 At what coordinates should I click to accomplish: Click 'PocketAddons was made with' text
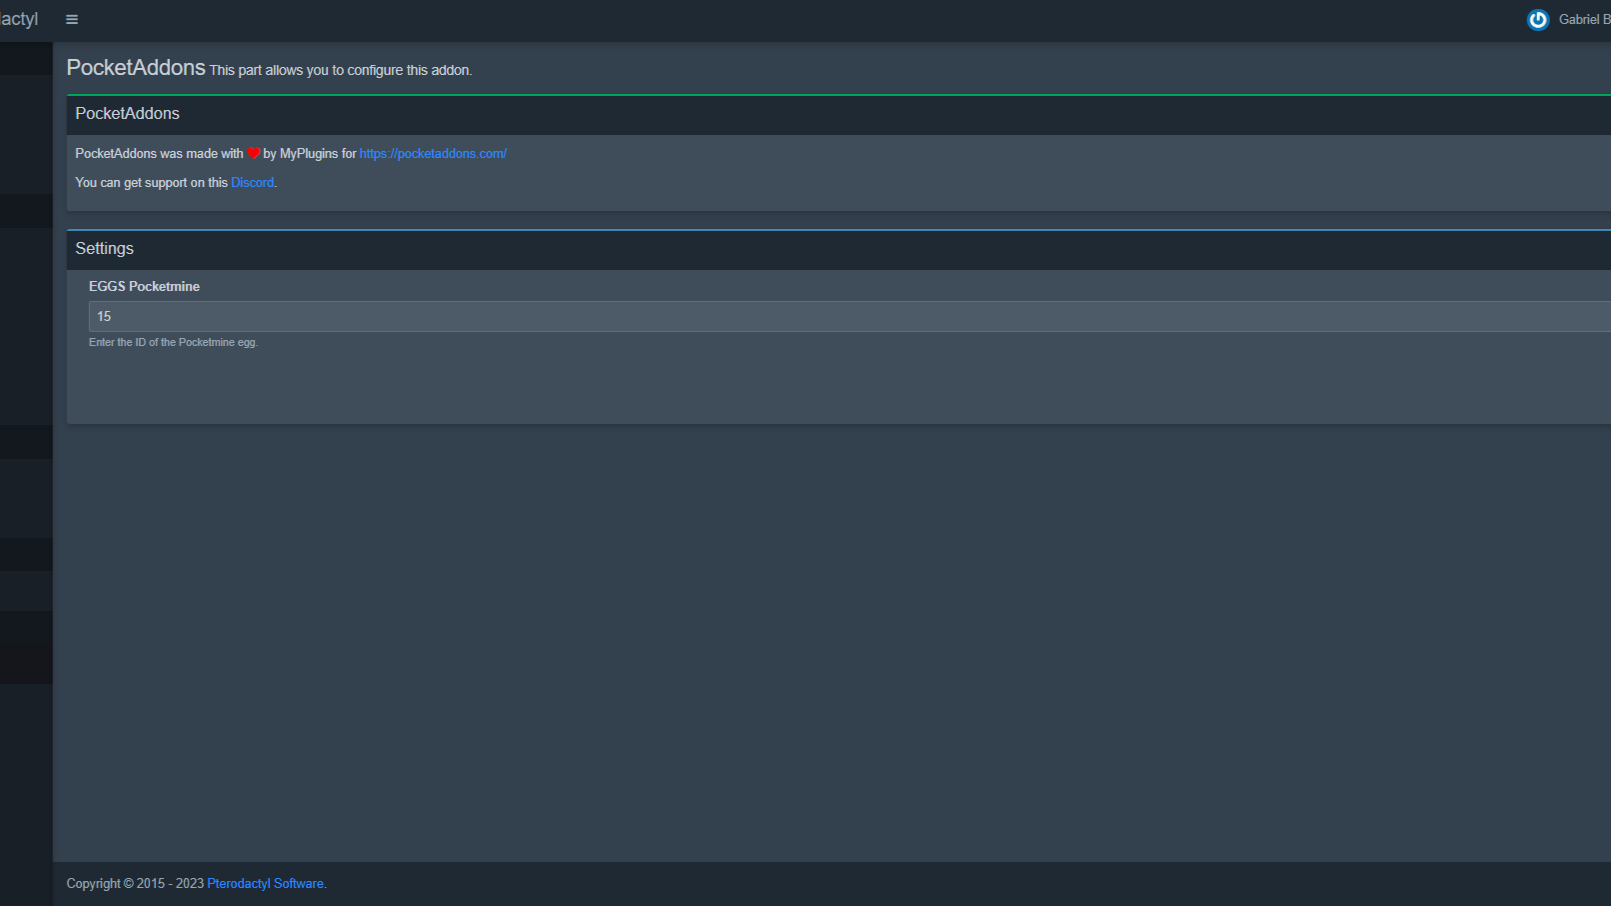pos(159,154)
